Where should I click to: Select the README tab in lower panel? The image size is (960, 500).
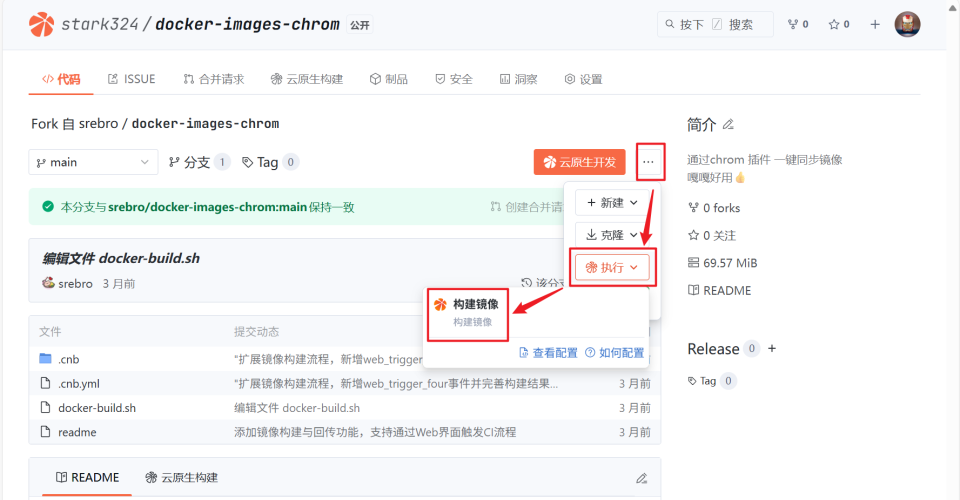pos(87,477)
